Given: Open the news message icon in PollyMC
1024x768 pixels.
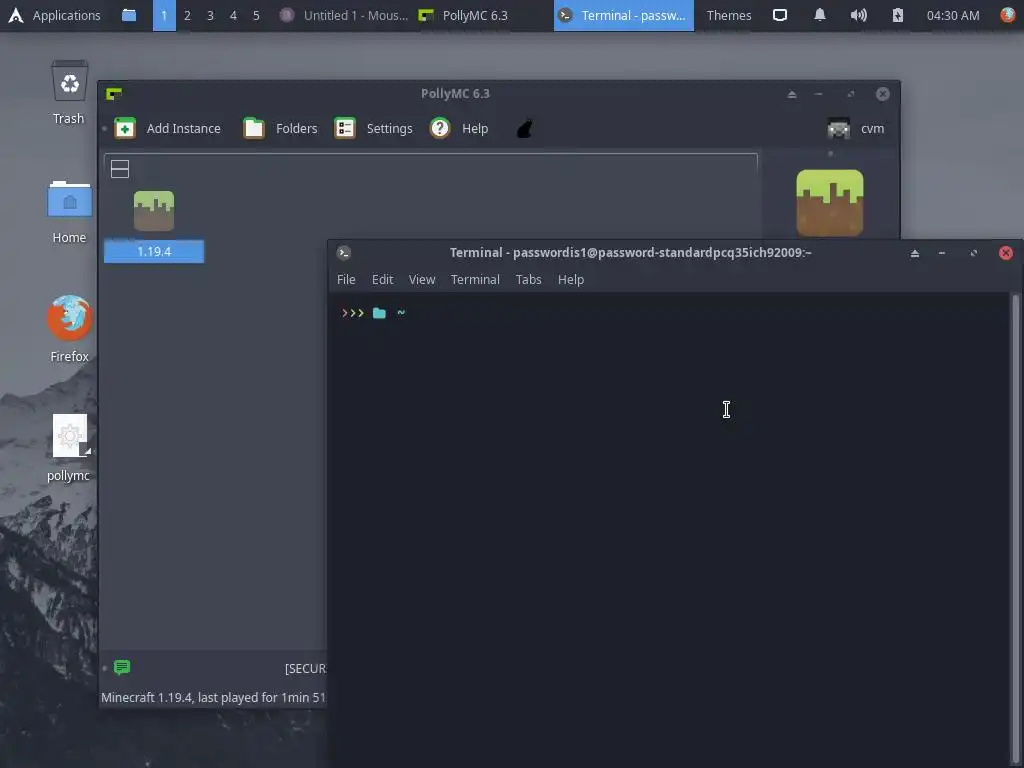Looking at the screenshot, I should (122, 667).
